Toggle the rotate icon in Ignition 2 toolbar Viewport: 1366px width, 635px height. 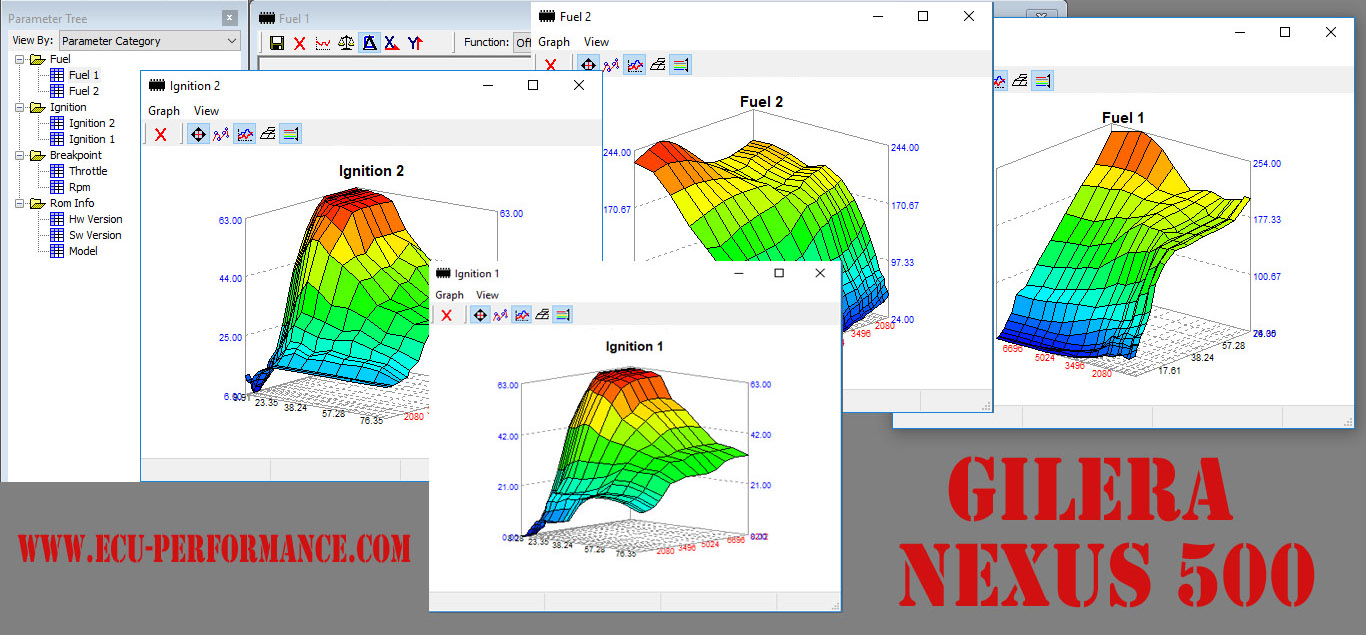(198, 134)
